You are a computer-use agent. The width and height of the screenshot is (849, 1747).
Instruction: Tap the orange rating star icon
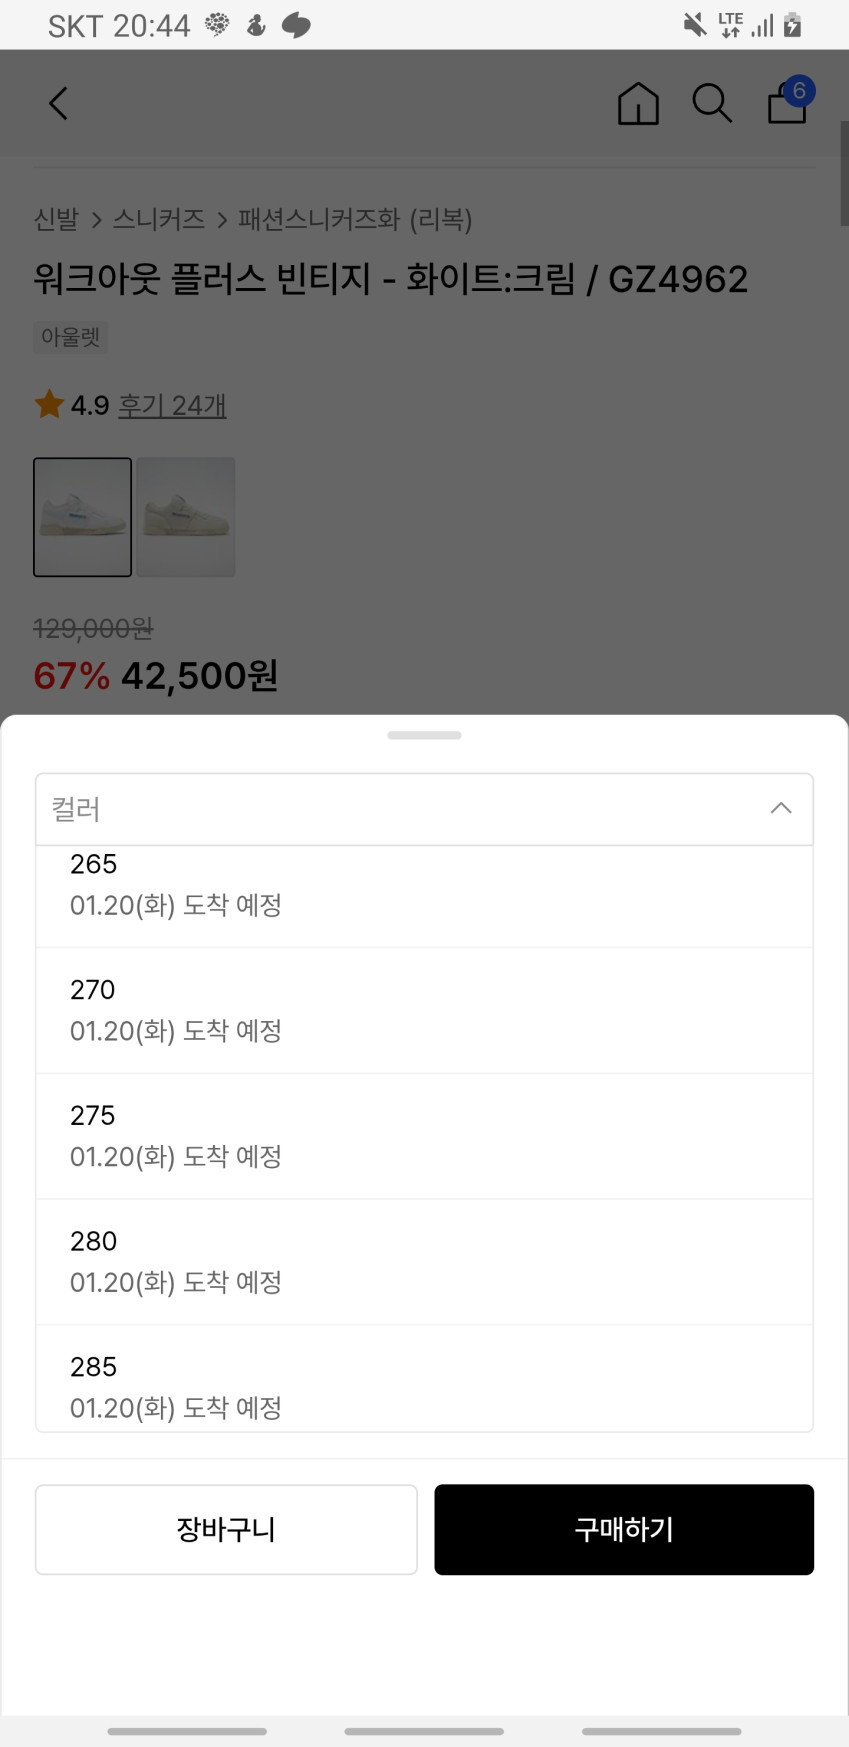[49, 405]
